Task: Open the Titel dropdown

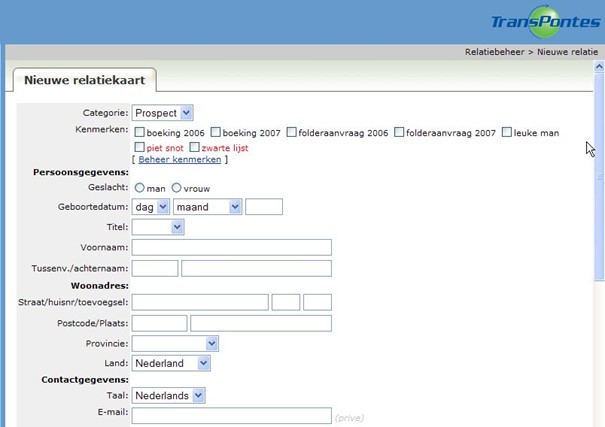Action: click(x=159, y=227)
